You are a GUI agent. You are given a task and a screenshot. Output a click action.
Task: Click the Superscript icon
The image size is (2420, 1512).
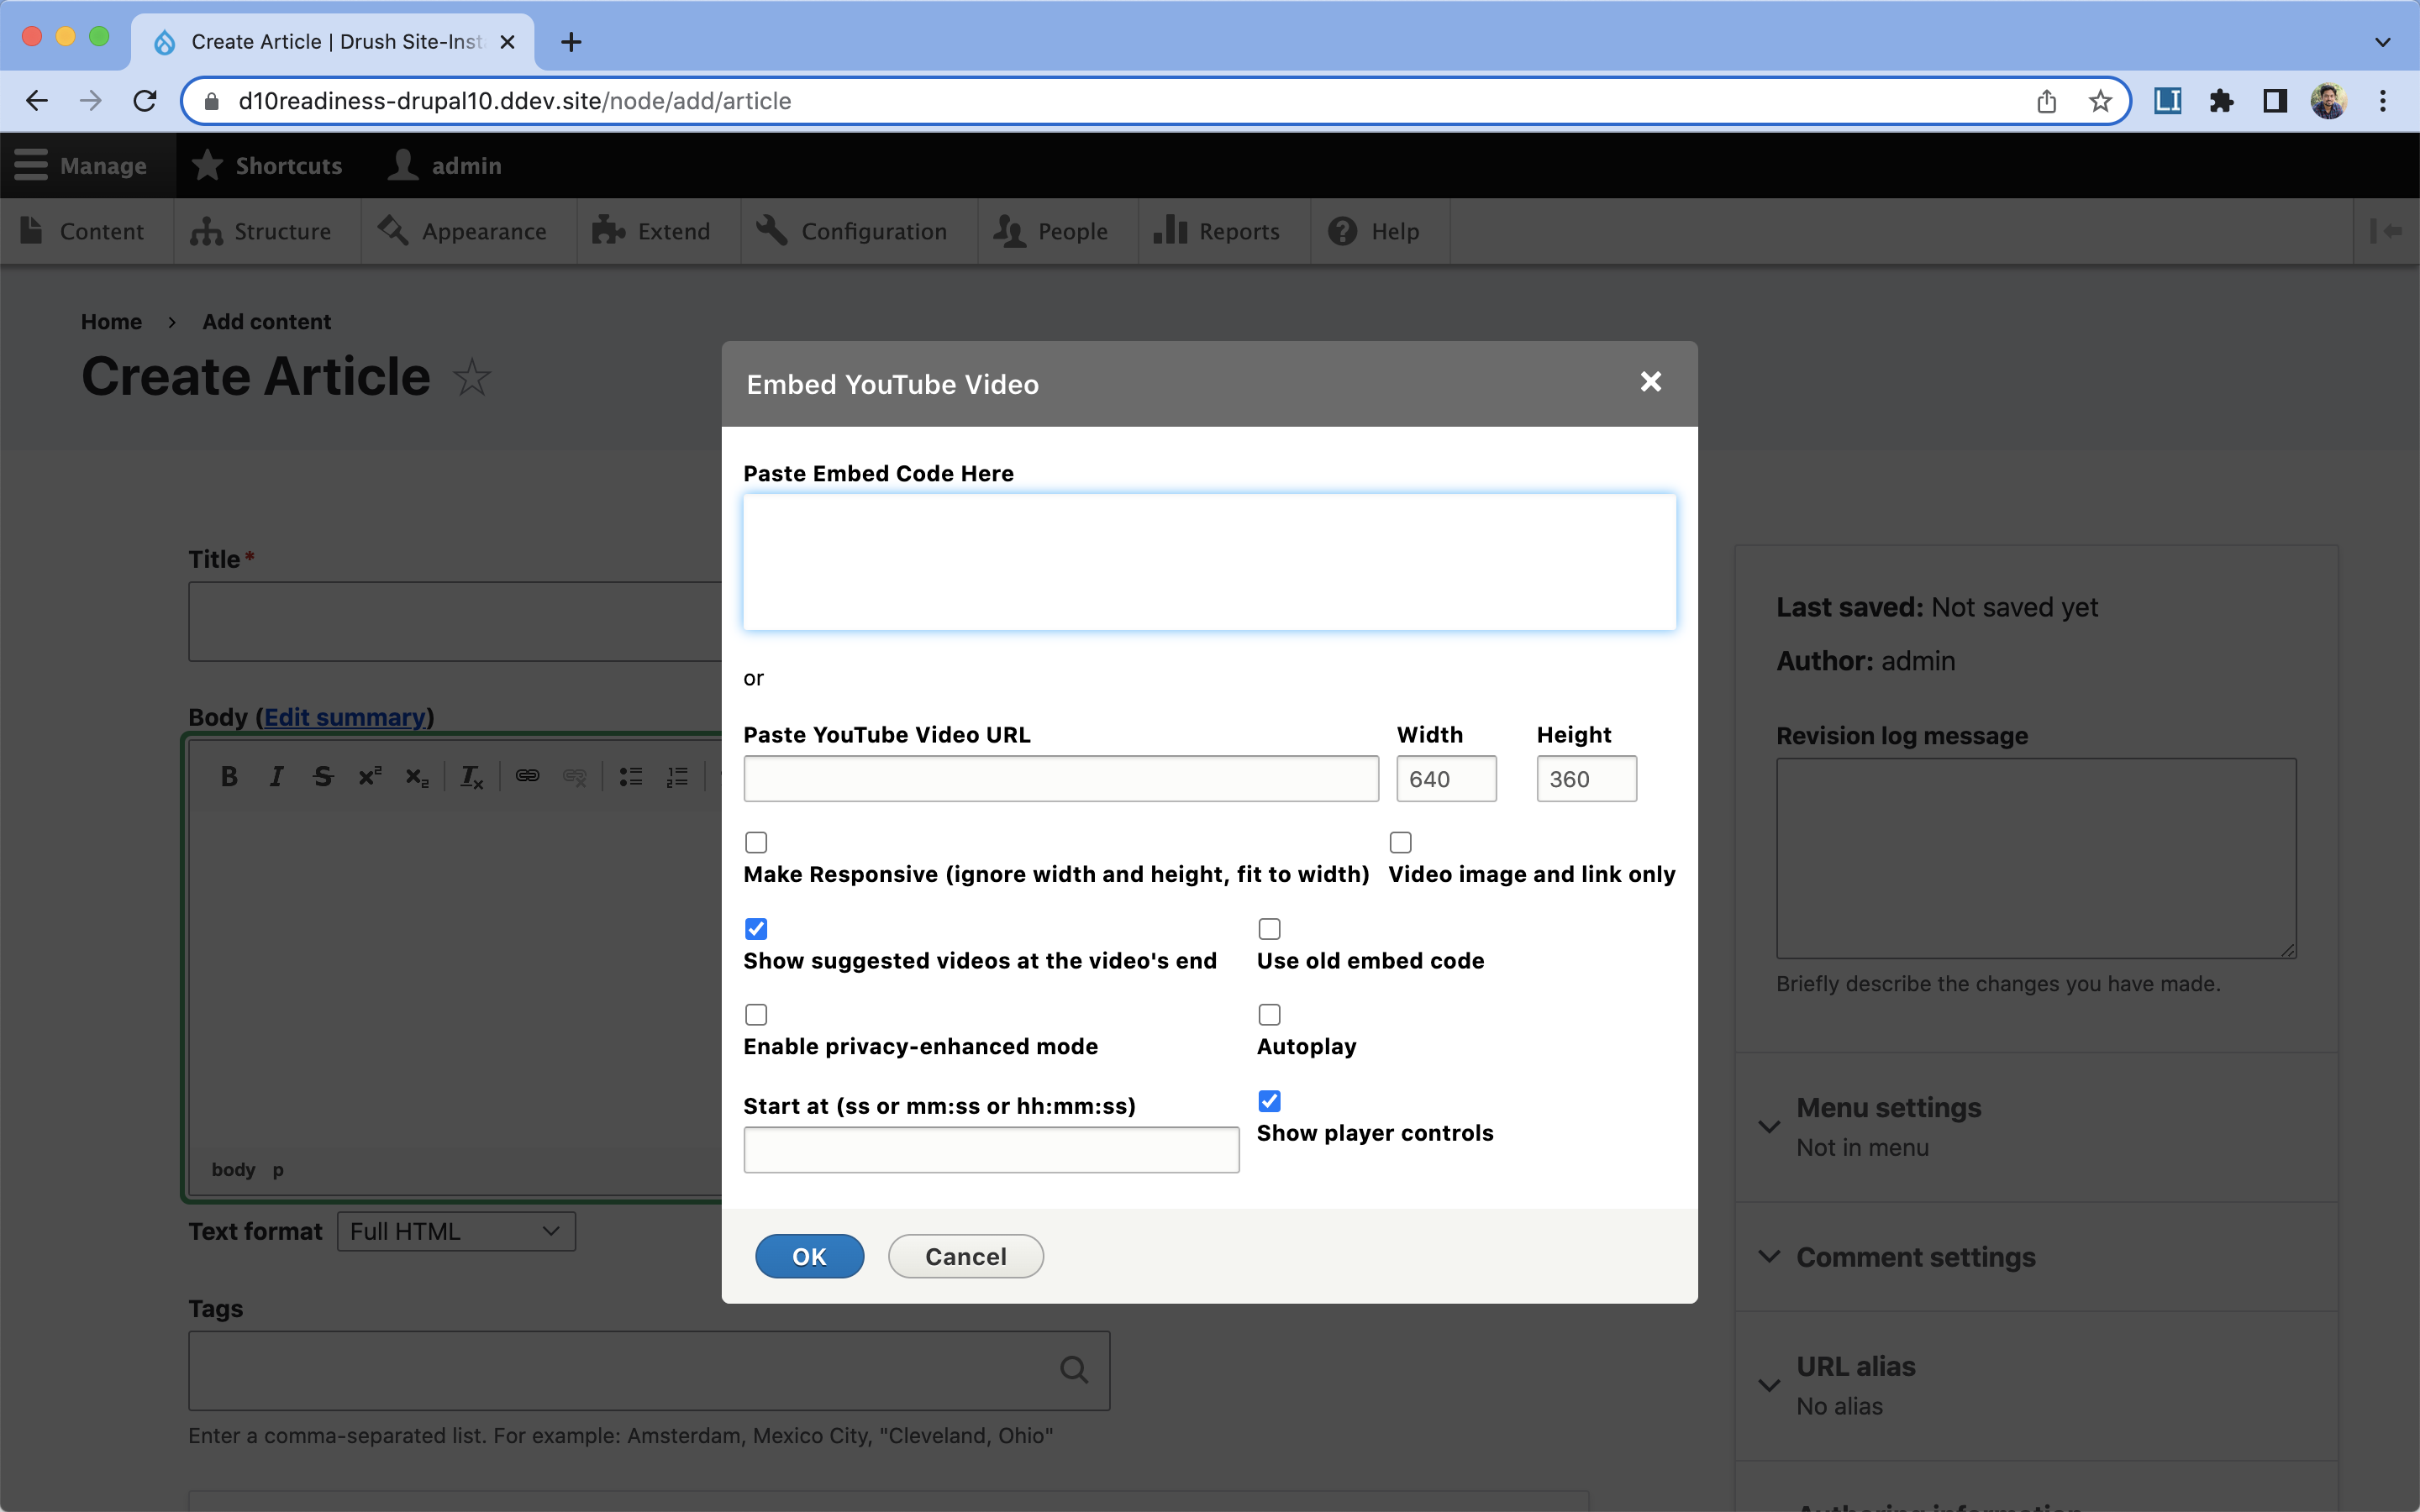(369, 777)
